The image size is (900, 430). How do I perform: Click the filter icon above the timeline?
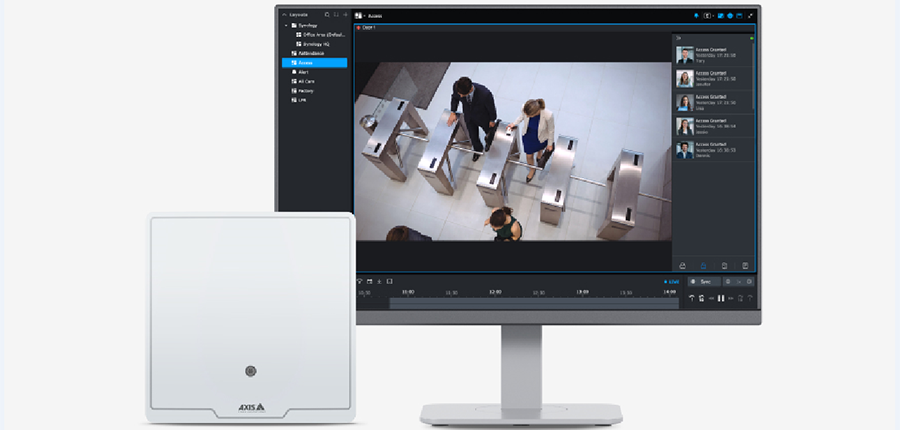pyautogui.click(x=359, y=281)
